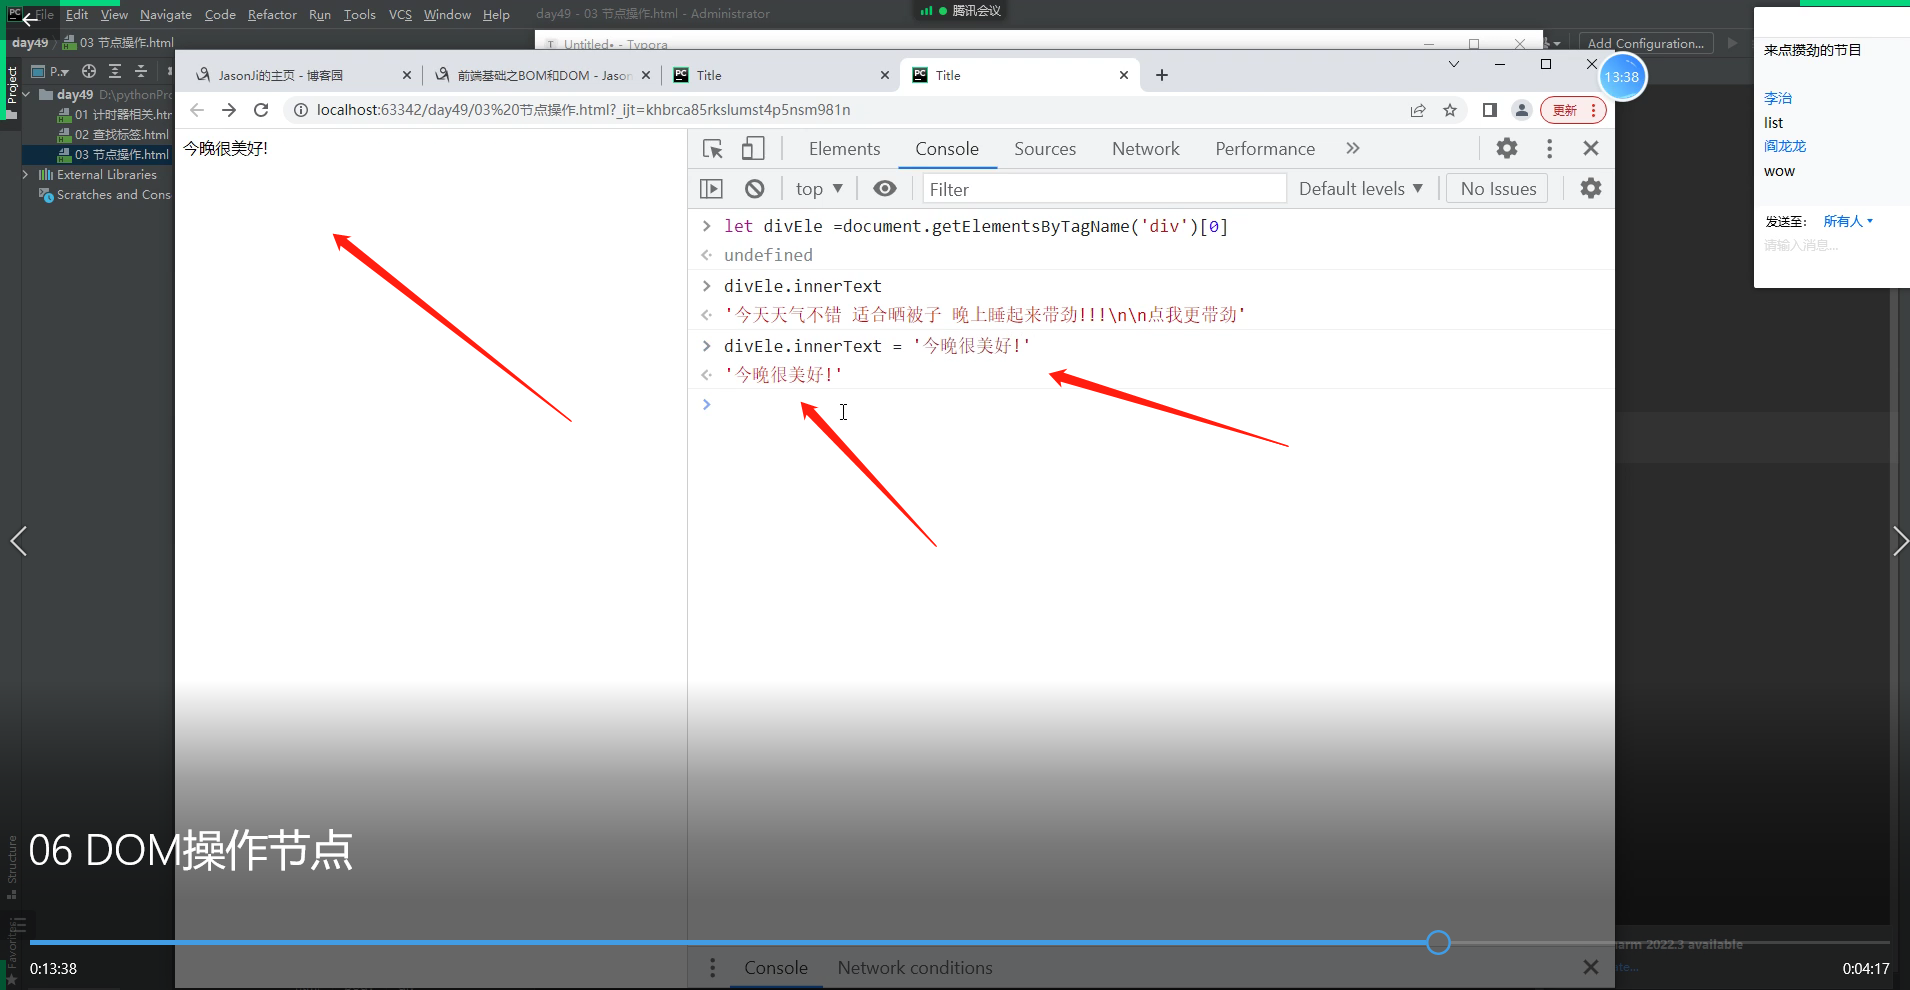Select 03 节点操作.html in project tree
This screenshot has height=990, width=1910.
pyautogui.click(x=113, y=155)
